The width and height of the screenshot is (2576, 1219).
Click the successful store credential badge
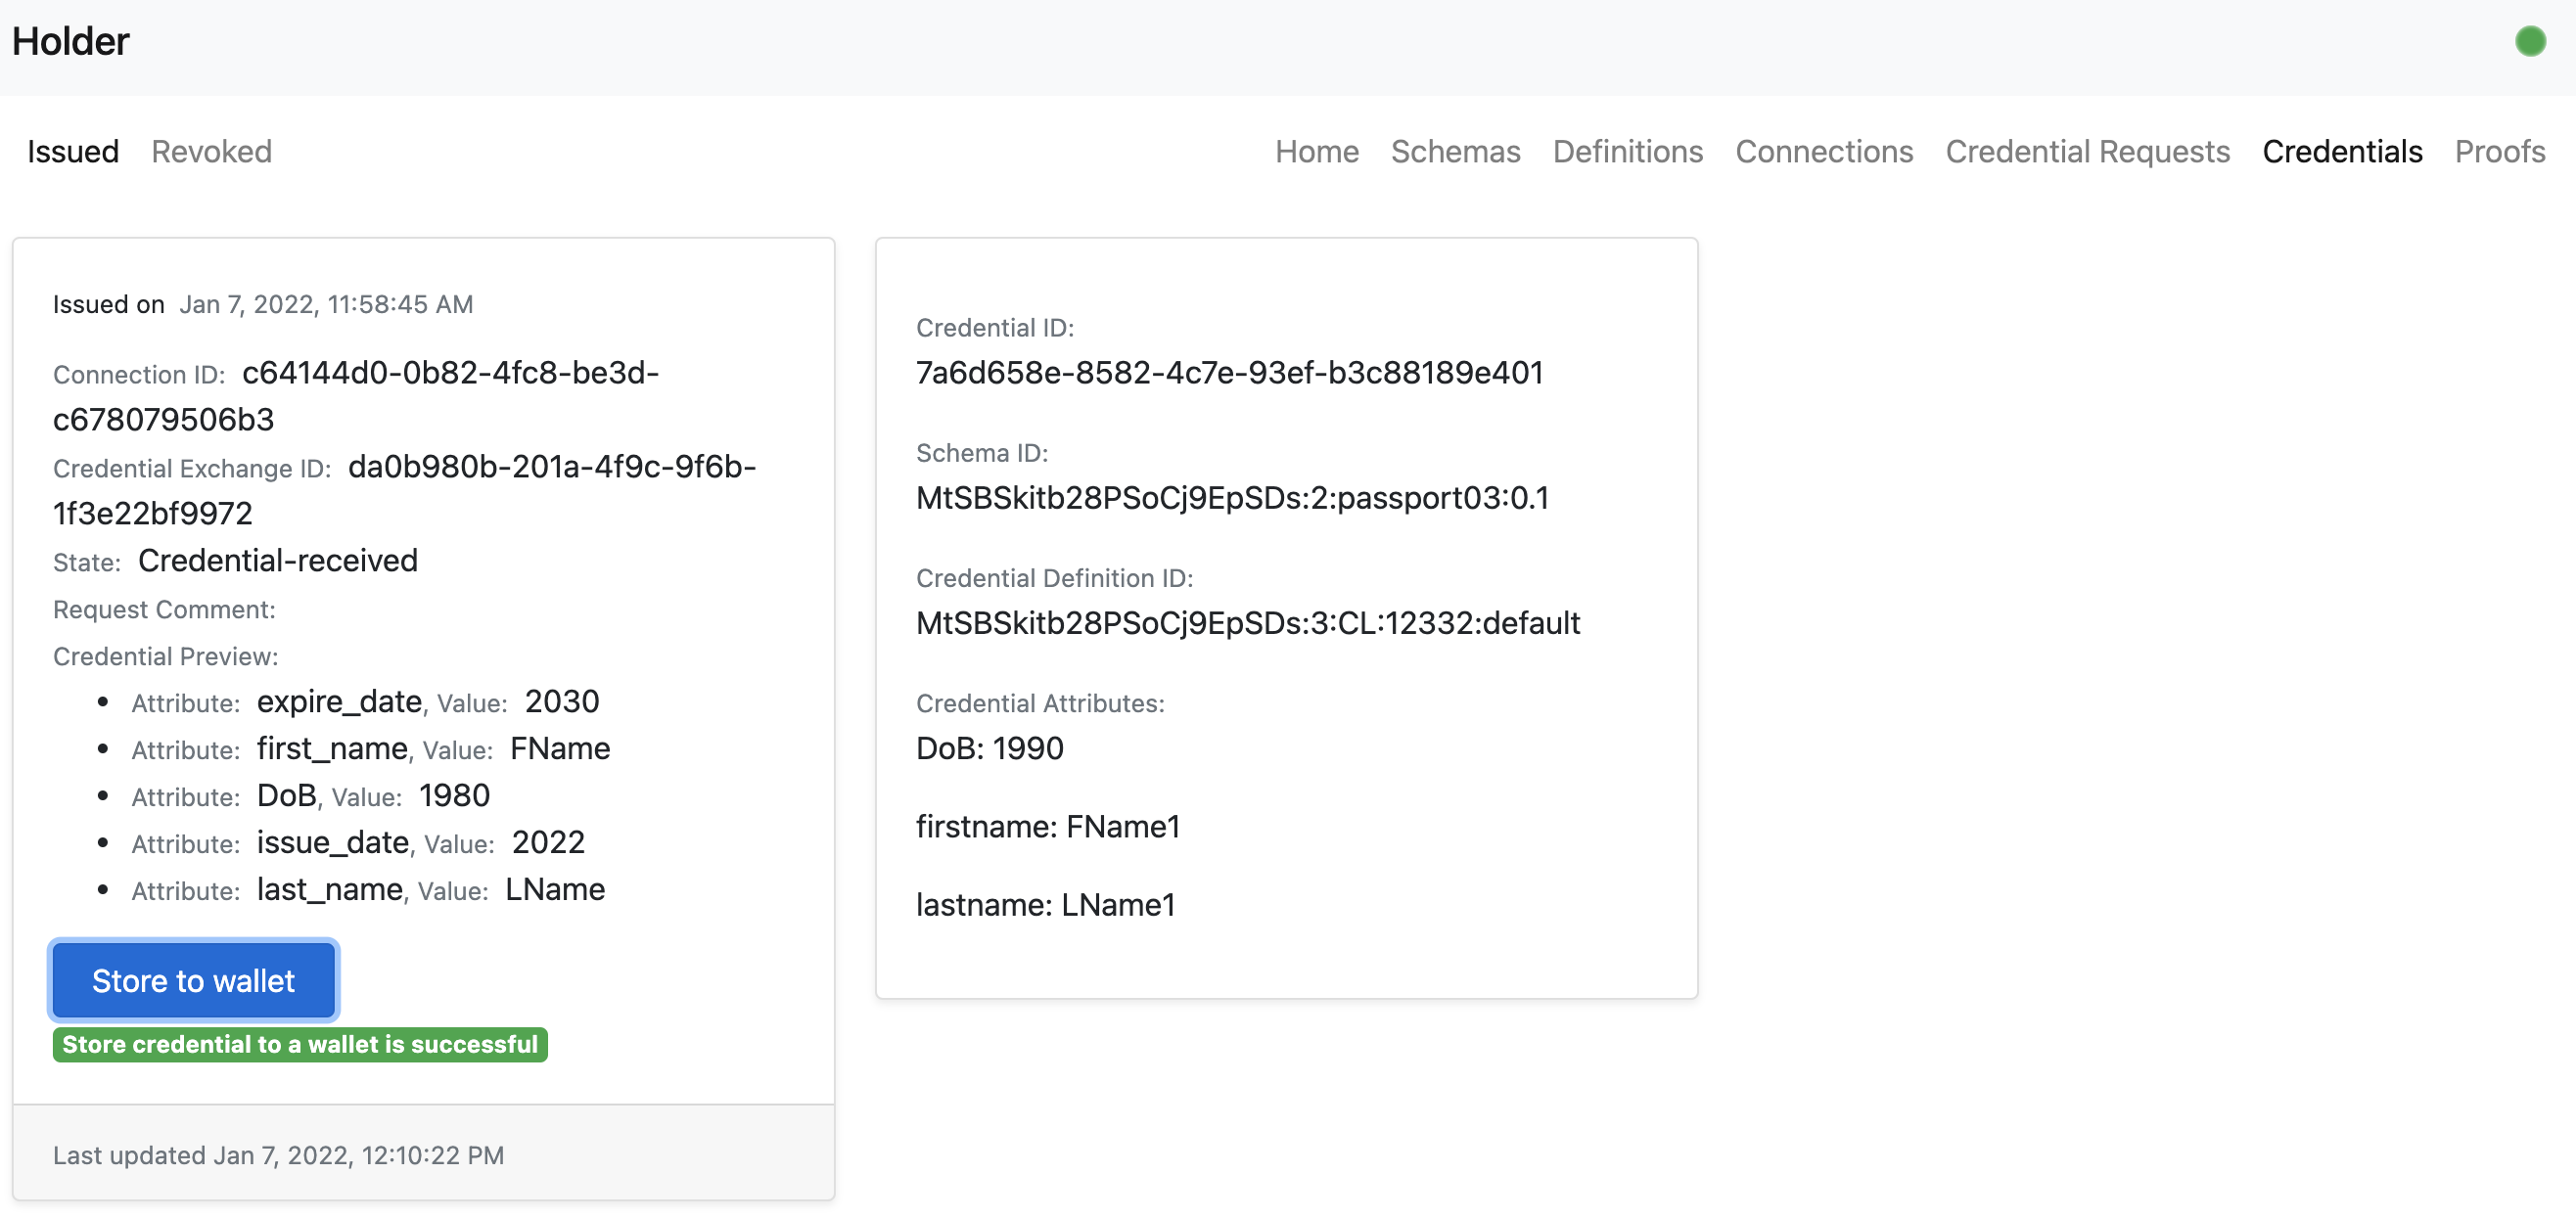pyautogui.click(x=299, y=1044)
